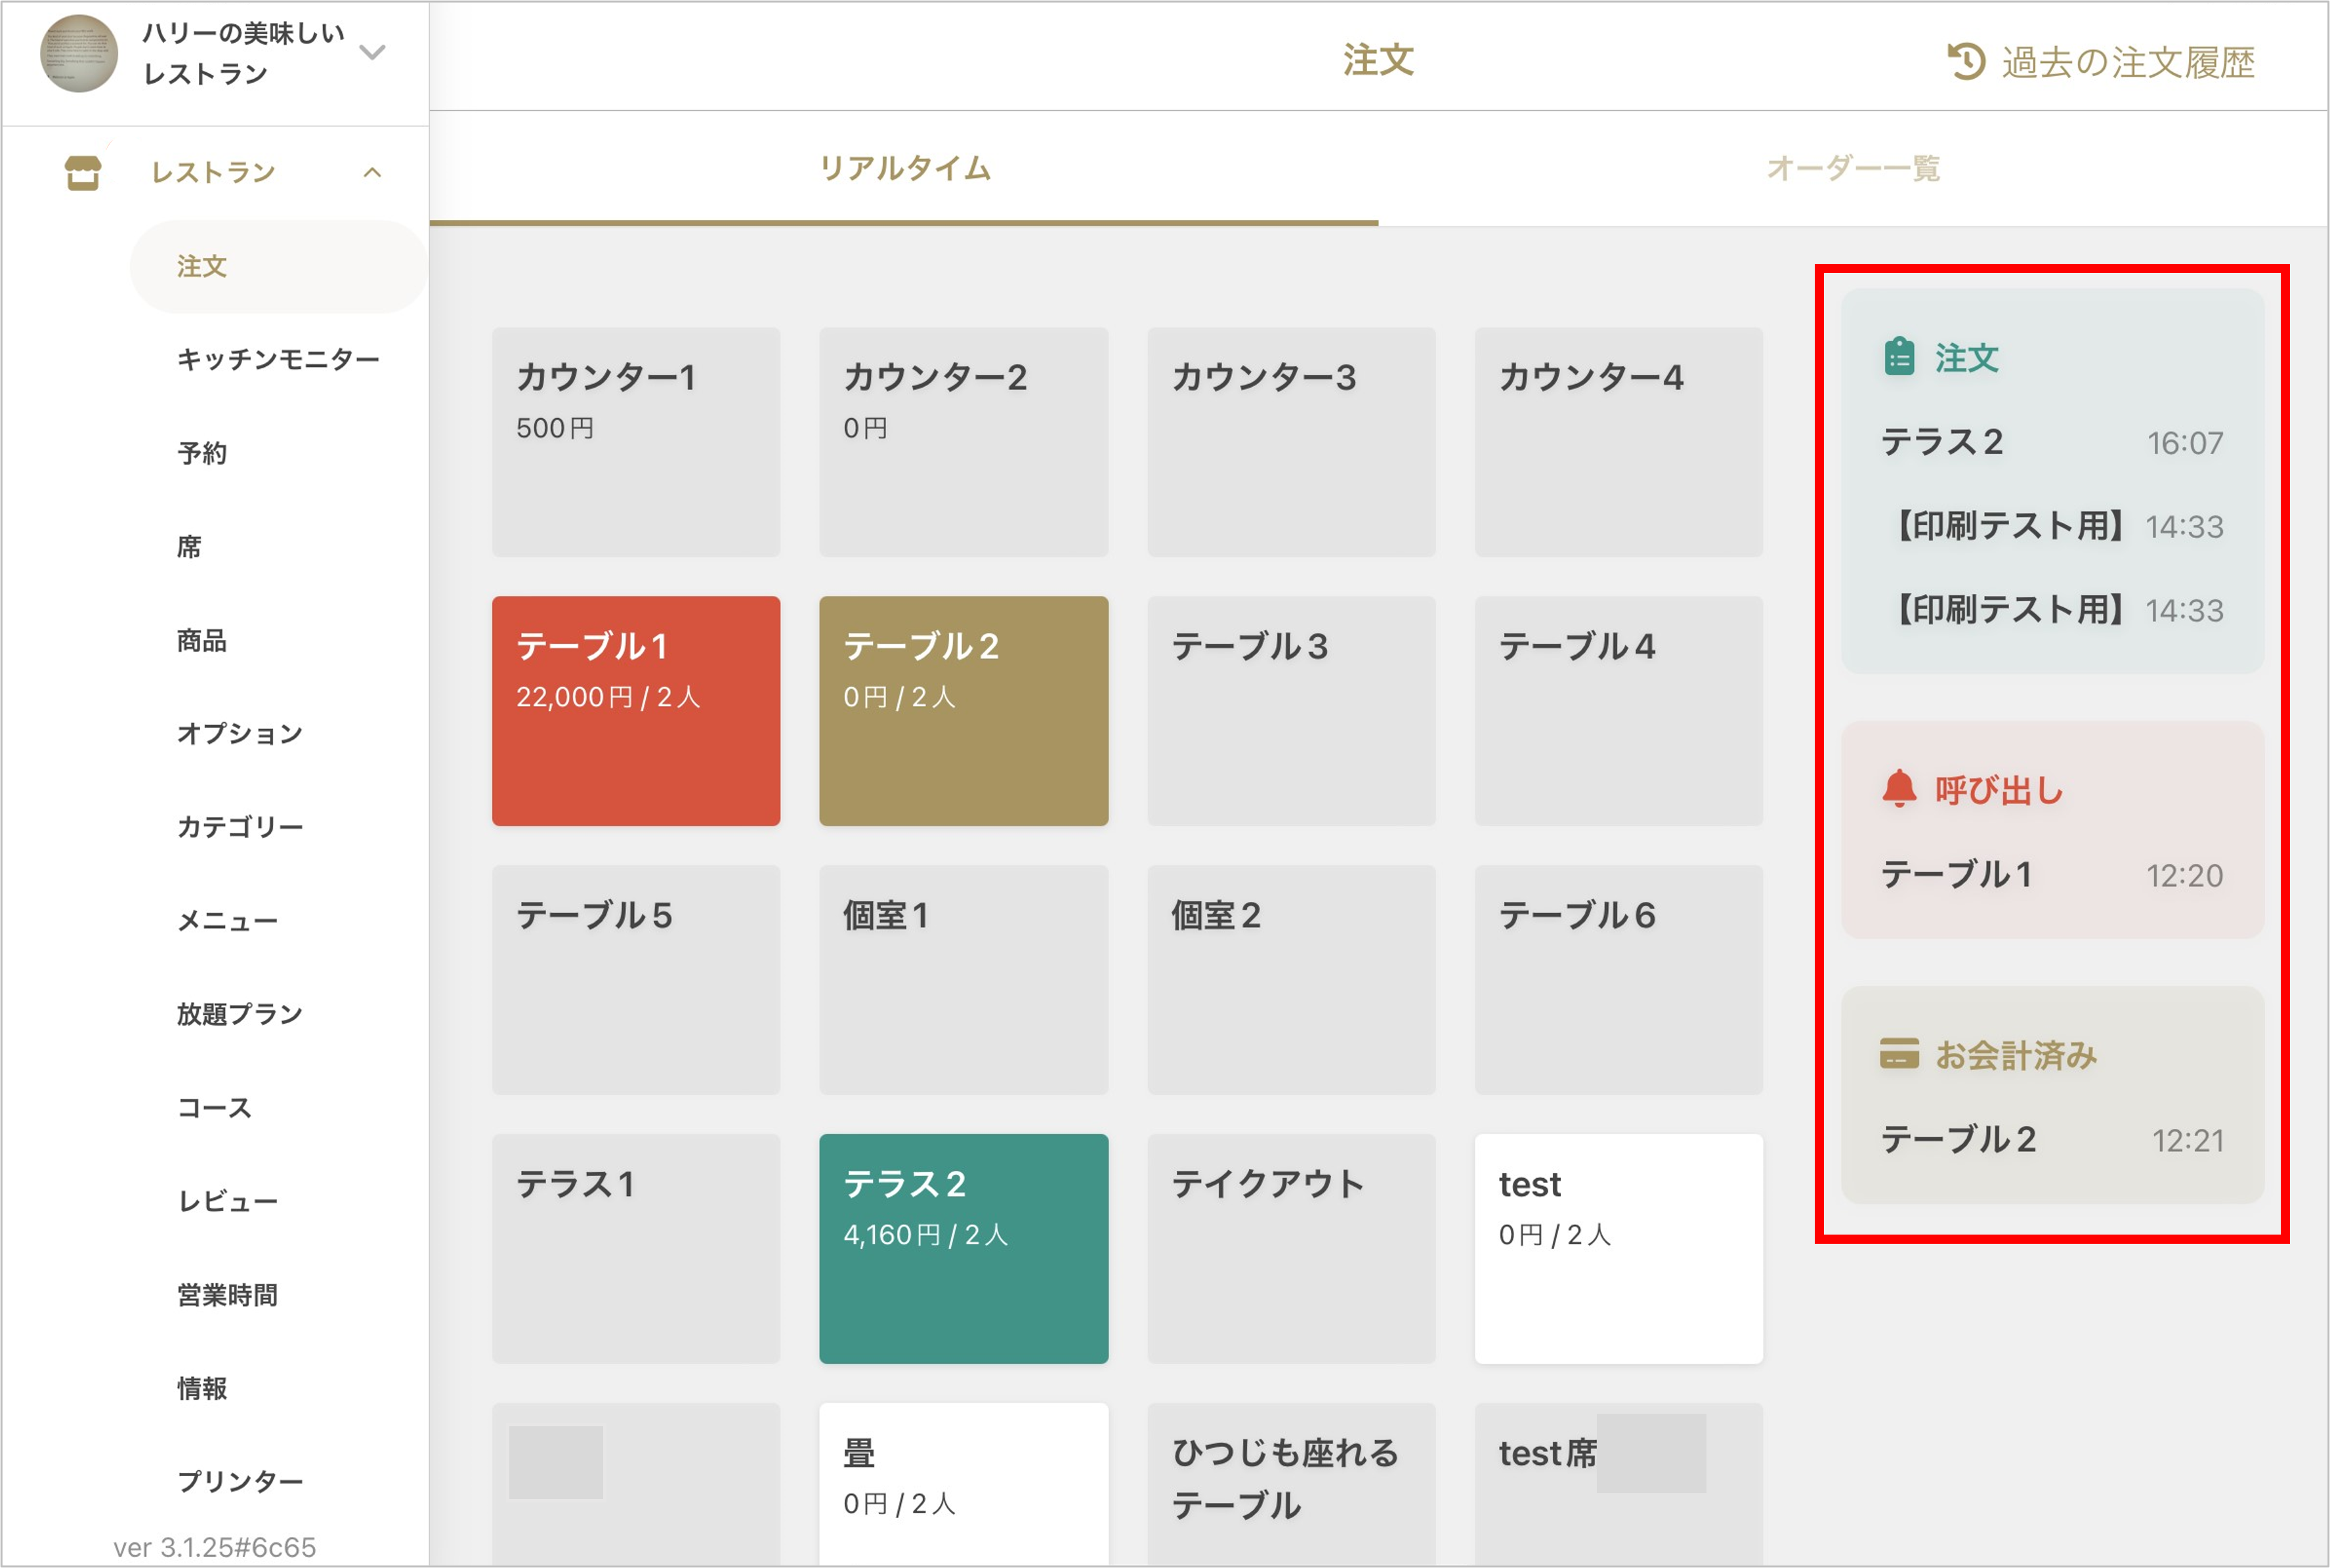Select the カウンター4 table card
Viewport: 2330px width, 1568px height.
coord(1619,442)
